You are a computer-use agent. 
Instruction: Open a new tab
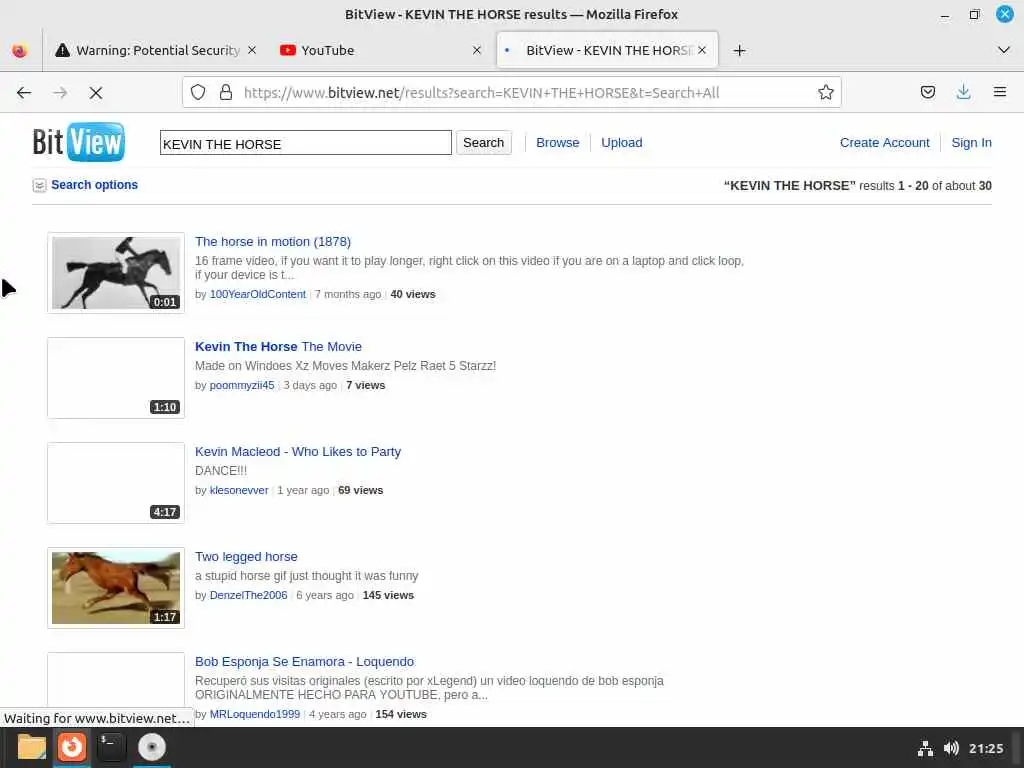click(x=739, y=50)
